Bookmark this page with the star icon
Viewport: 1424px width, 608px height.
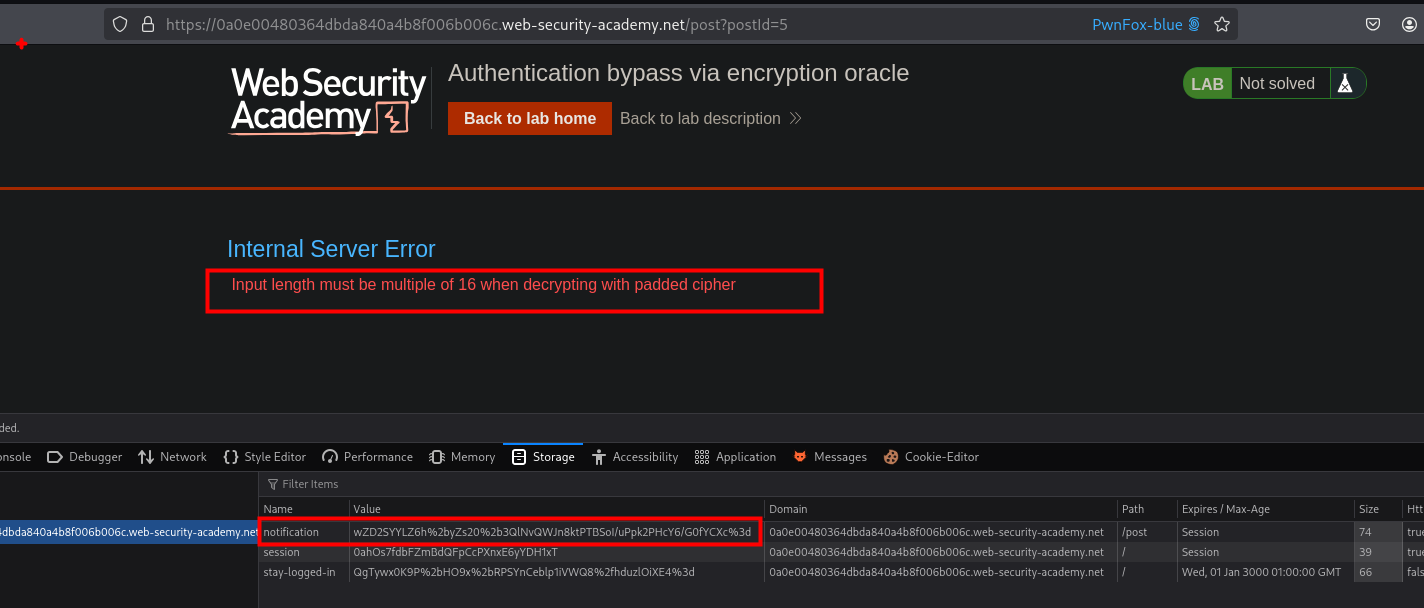pos(1221,24)
